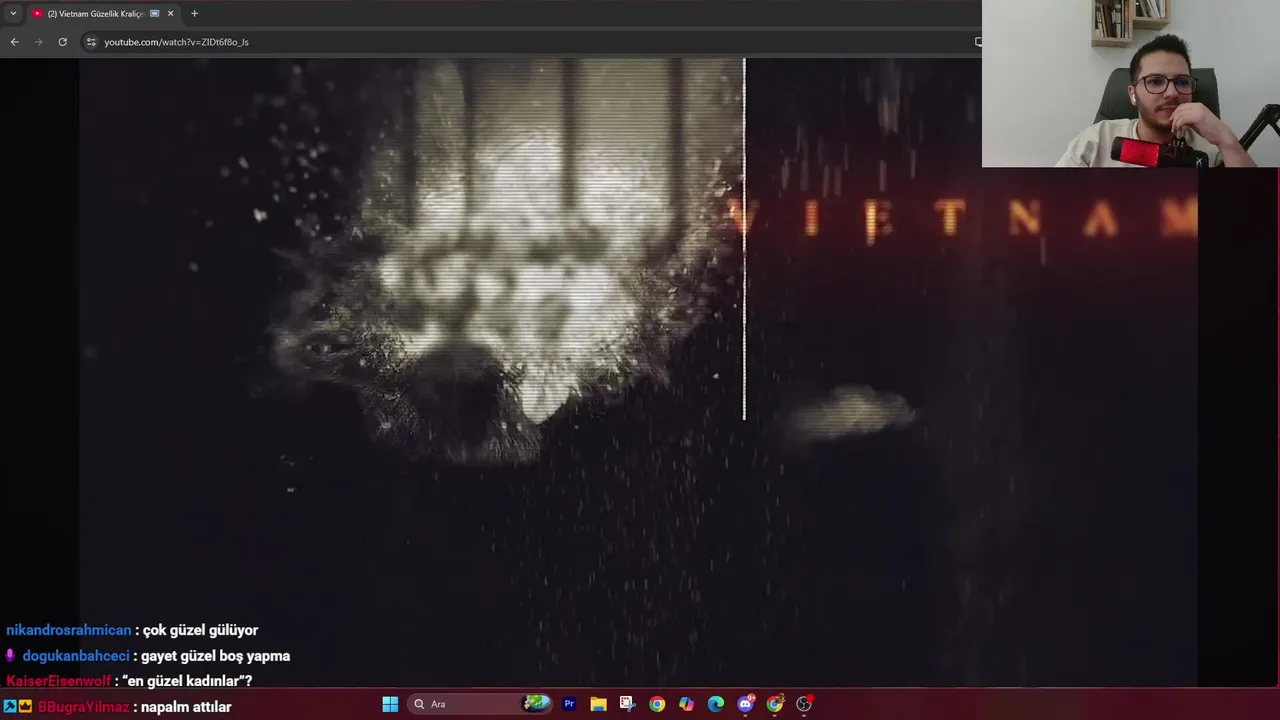
Task: Click the taskbar search box labeled Ara
Action: click(480, 704)
